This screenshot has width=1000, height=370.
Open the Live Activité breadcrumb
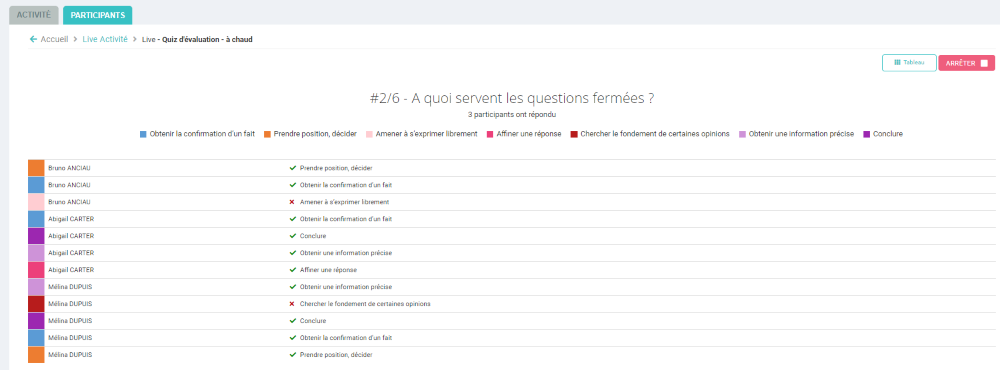click(x=105, y=40)
